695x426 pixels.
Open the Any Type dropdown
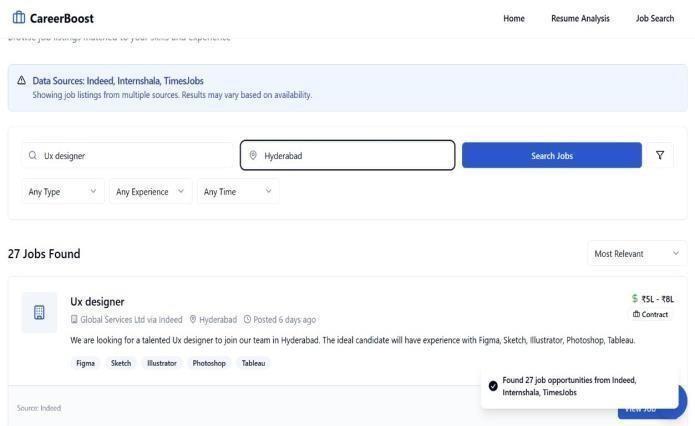[x=63, y=191]
